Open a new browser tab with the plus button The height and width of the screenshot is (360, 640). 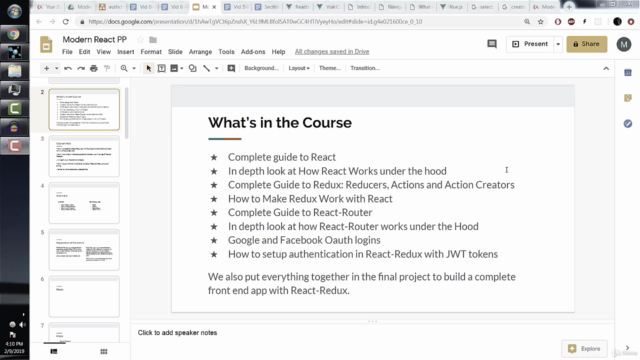(569, 7)
